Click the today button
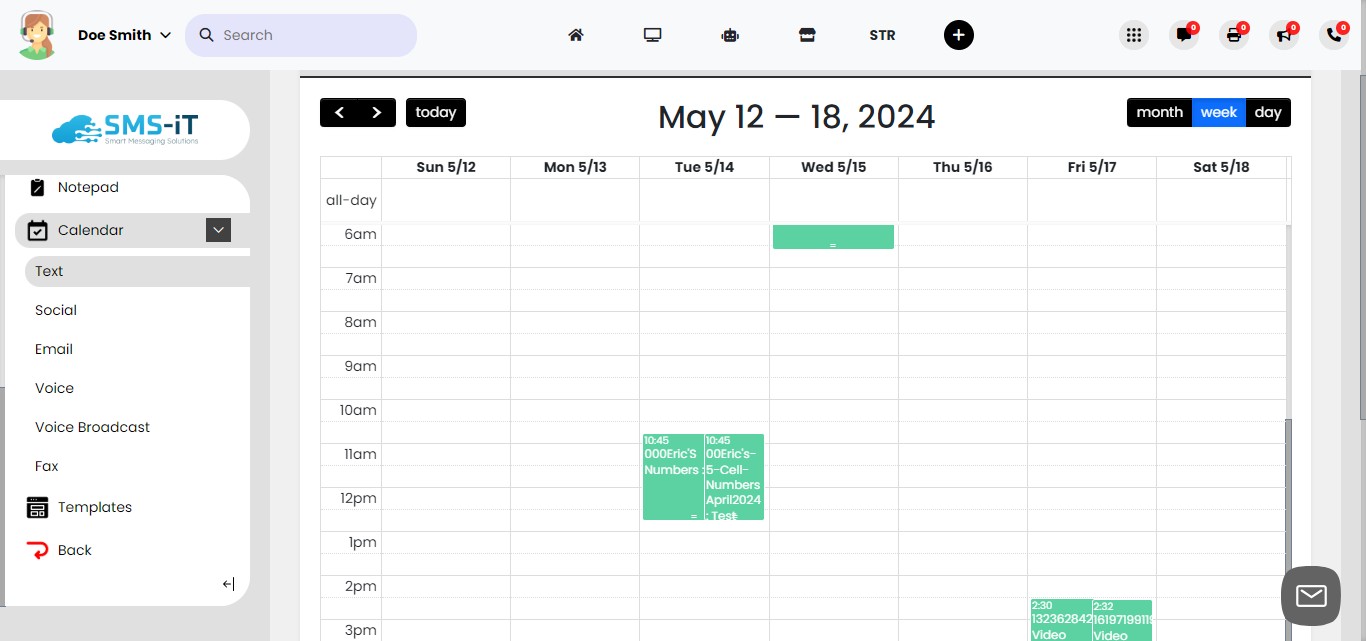The height and width of the screenshot is (641, 1366). 435,112
